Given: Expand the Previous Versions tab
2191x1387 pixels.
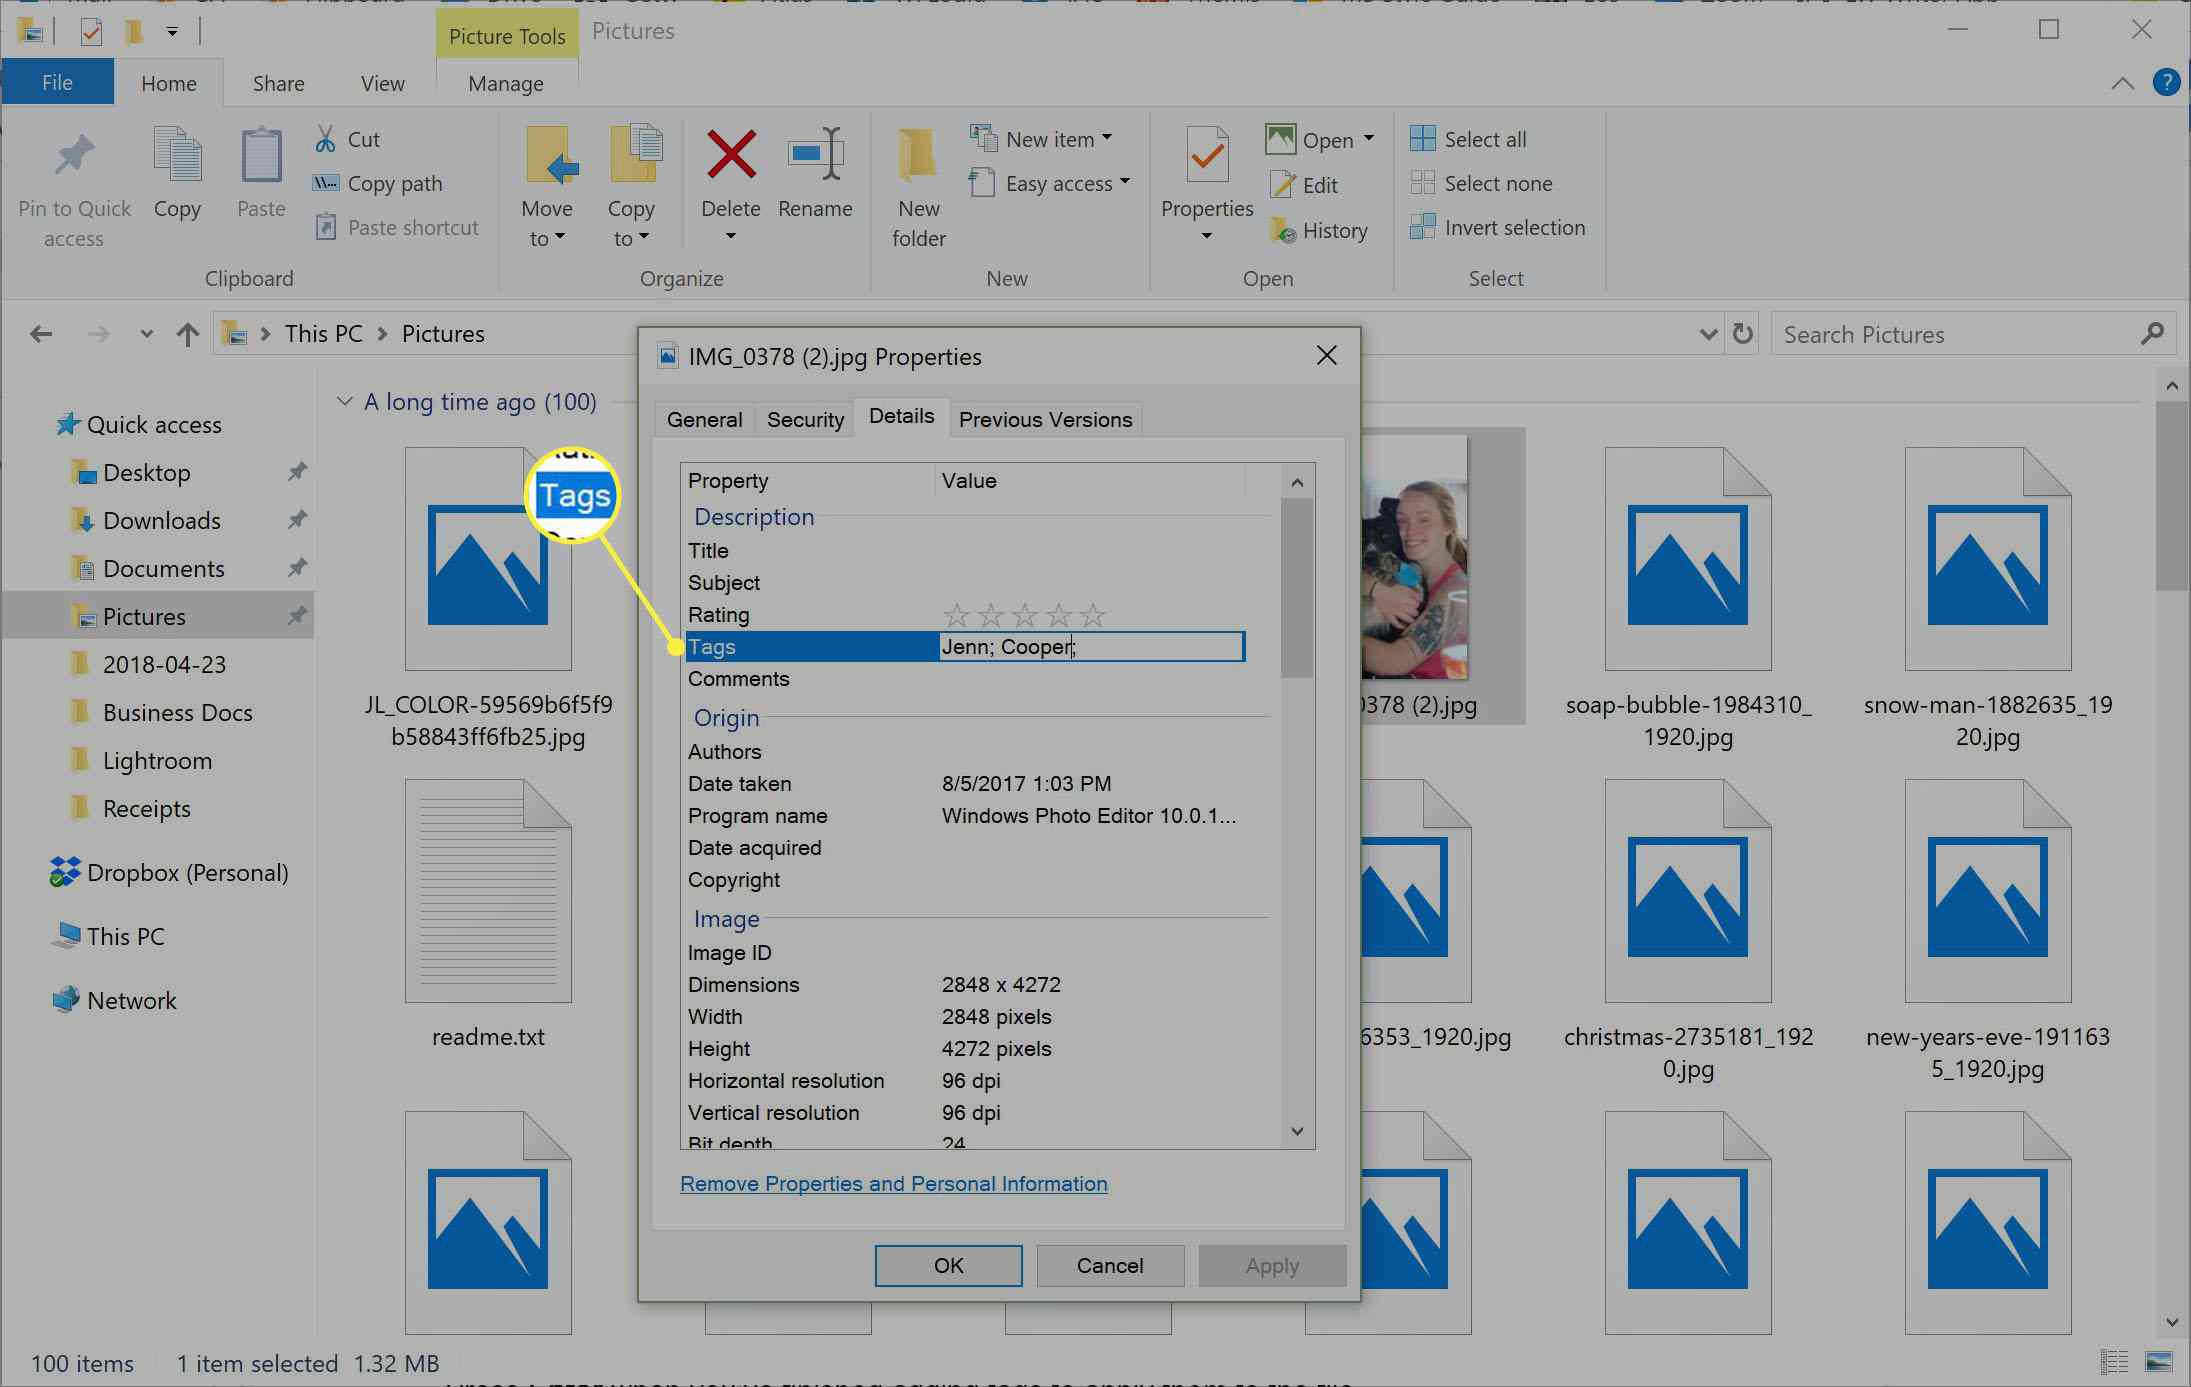Looking at the screenshot, I should coord(1044,418).
